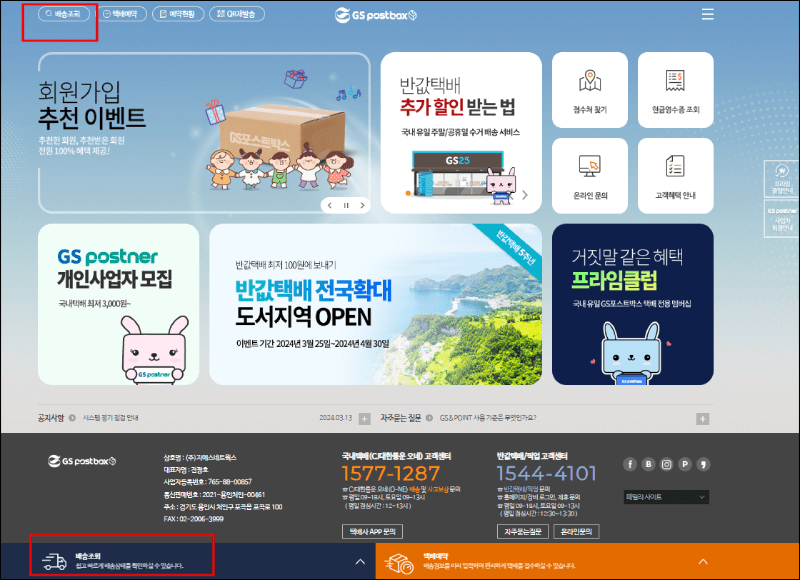Click the plus icon beside FAQ row
Image resolution: width=800 pixels, height=580 pixels.
(x=703, y=419)
